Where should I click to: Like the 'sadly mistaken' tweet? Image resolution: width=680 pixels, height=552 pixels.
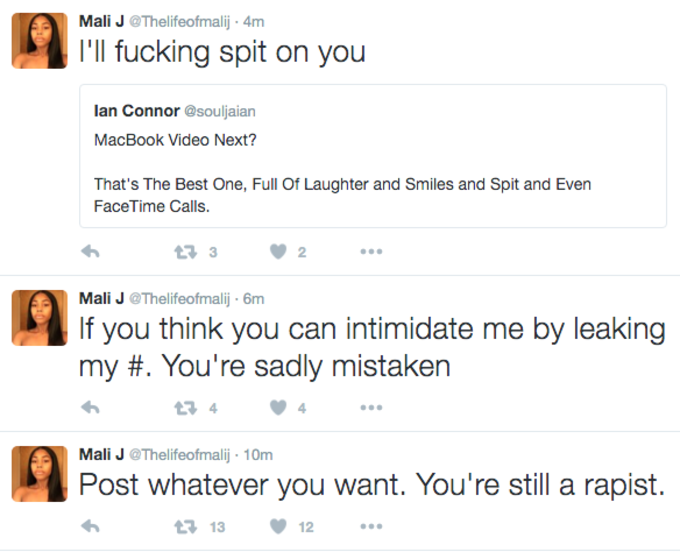click(x=278, y=407)
